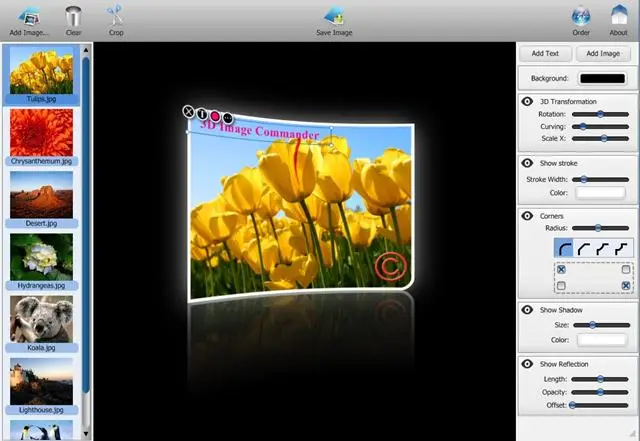Image resolution: width=640 pixels, height=441 pixels.
Task: Select the Chrysanthemum.jpg thumbnail
Action: pos(41,132)
